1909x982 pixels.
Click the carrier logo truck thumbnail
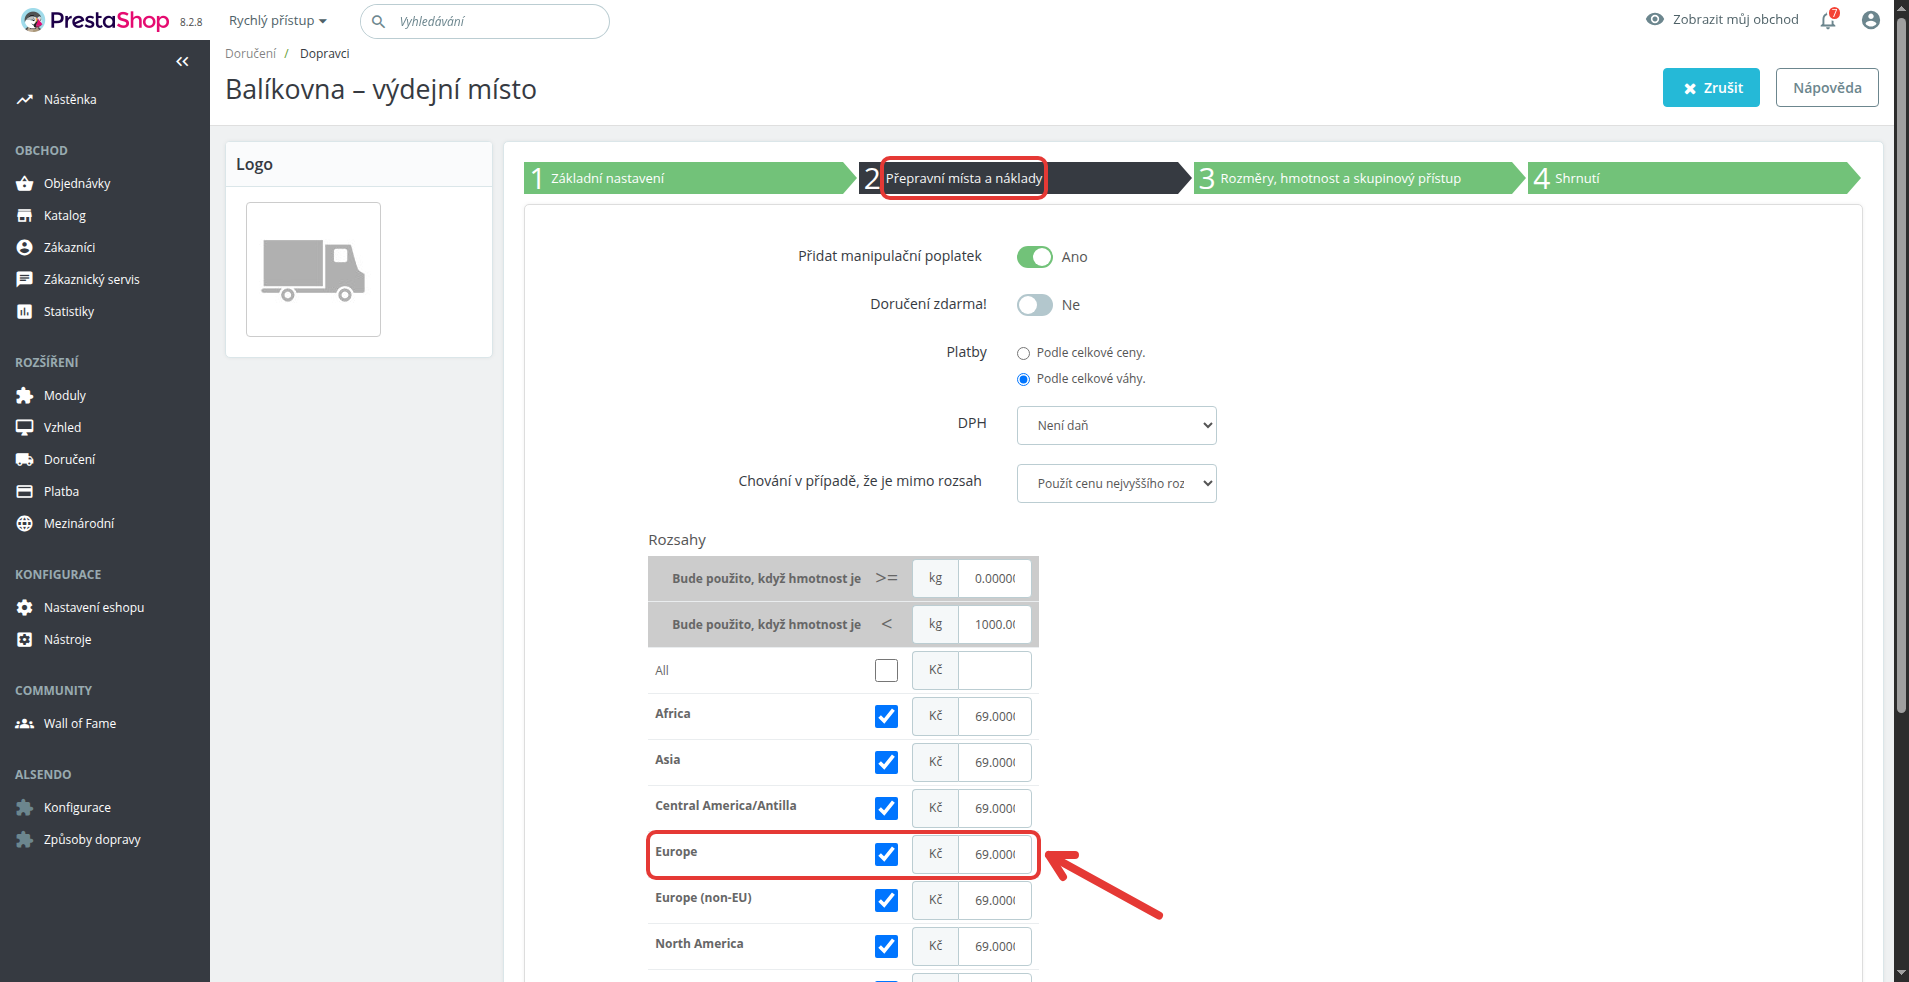click(x=313, y=269)
